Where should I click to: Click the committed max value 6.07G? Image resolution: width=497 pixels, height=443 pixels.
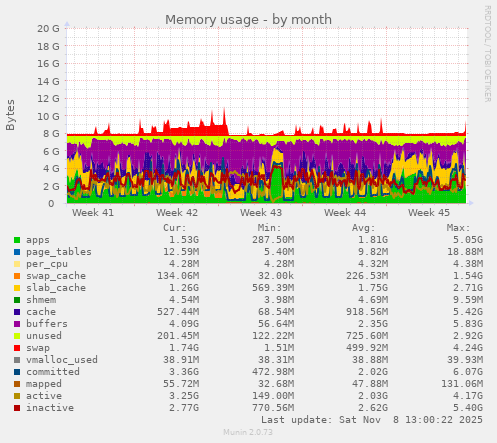click(x=468, y=372)
